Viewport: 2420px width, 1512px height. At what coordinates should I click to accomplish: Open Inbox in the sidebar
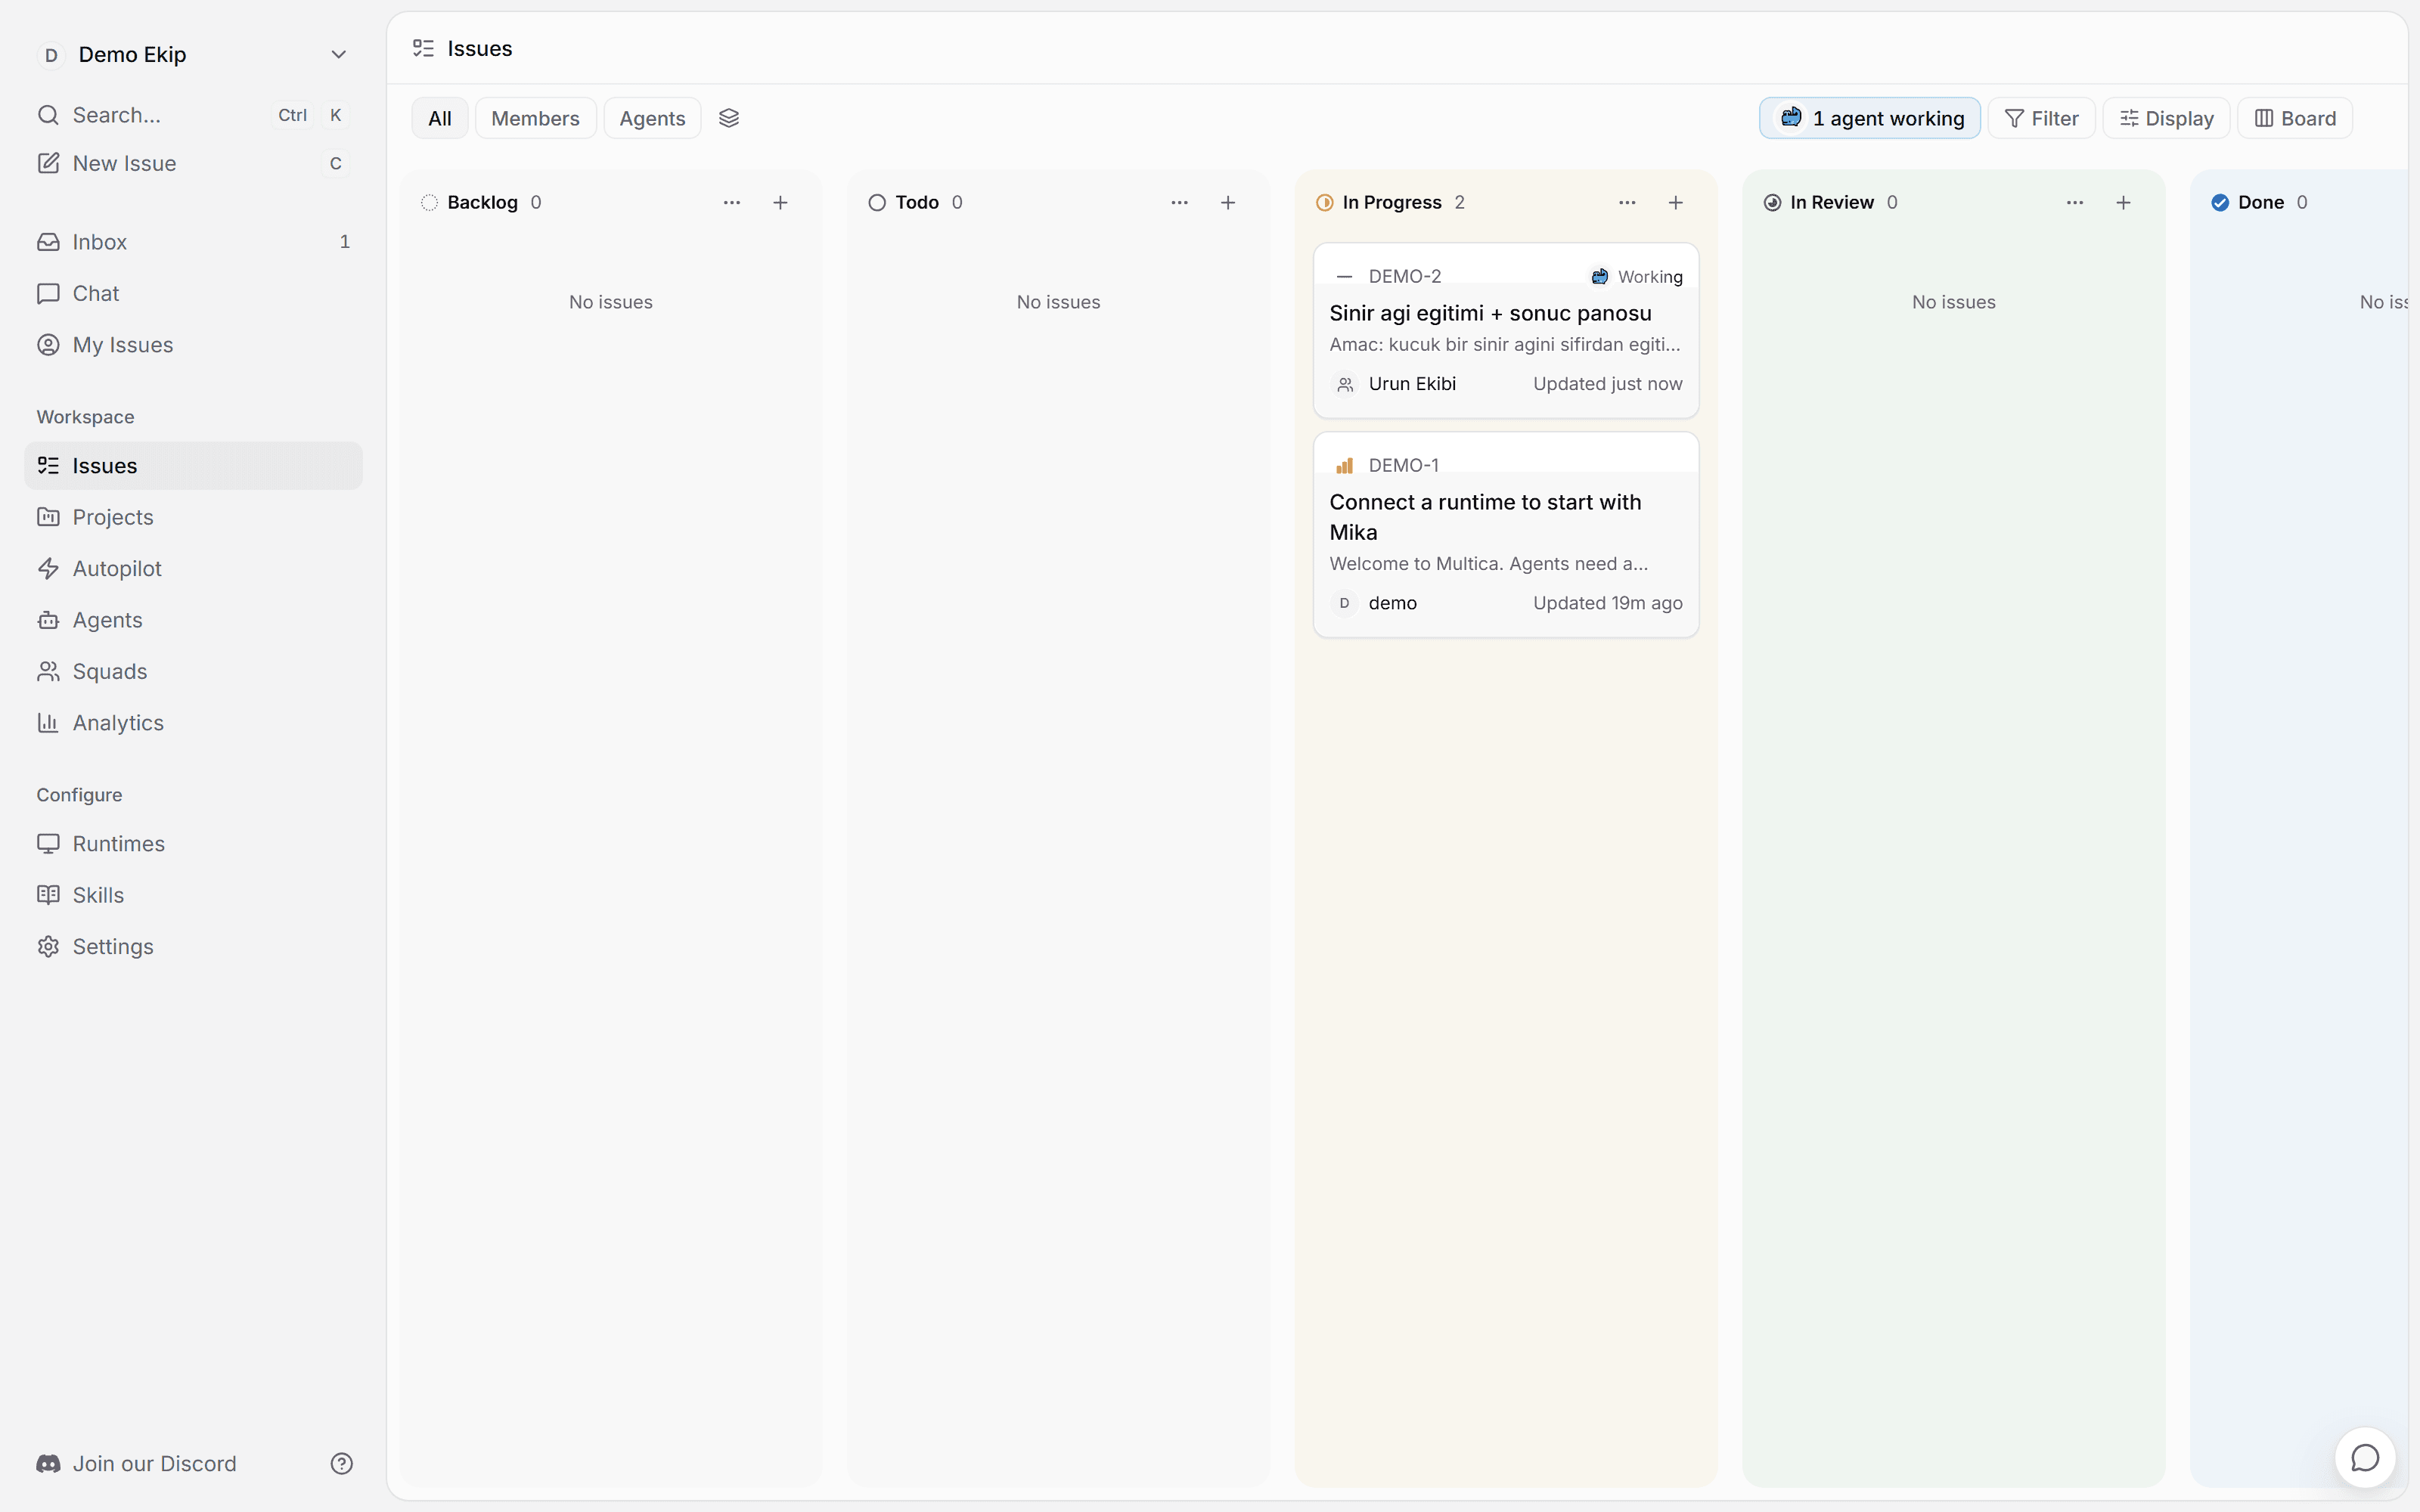click(x=193, y=242)
